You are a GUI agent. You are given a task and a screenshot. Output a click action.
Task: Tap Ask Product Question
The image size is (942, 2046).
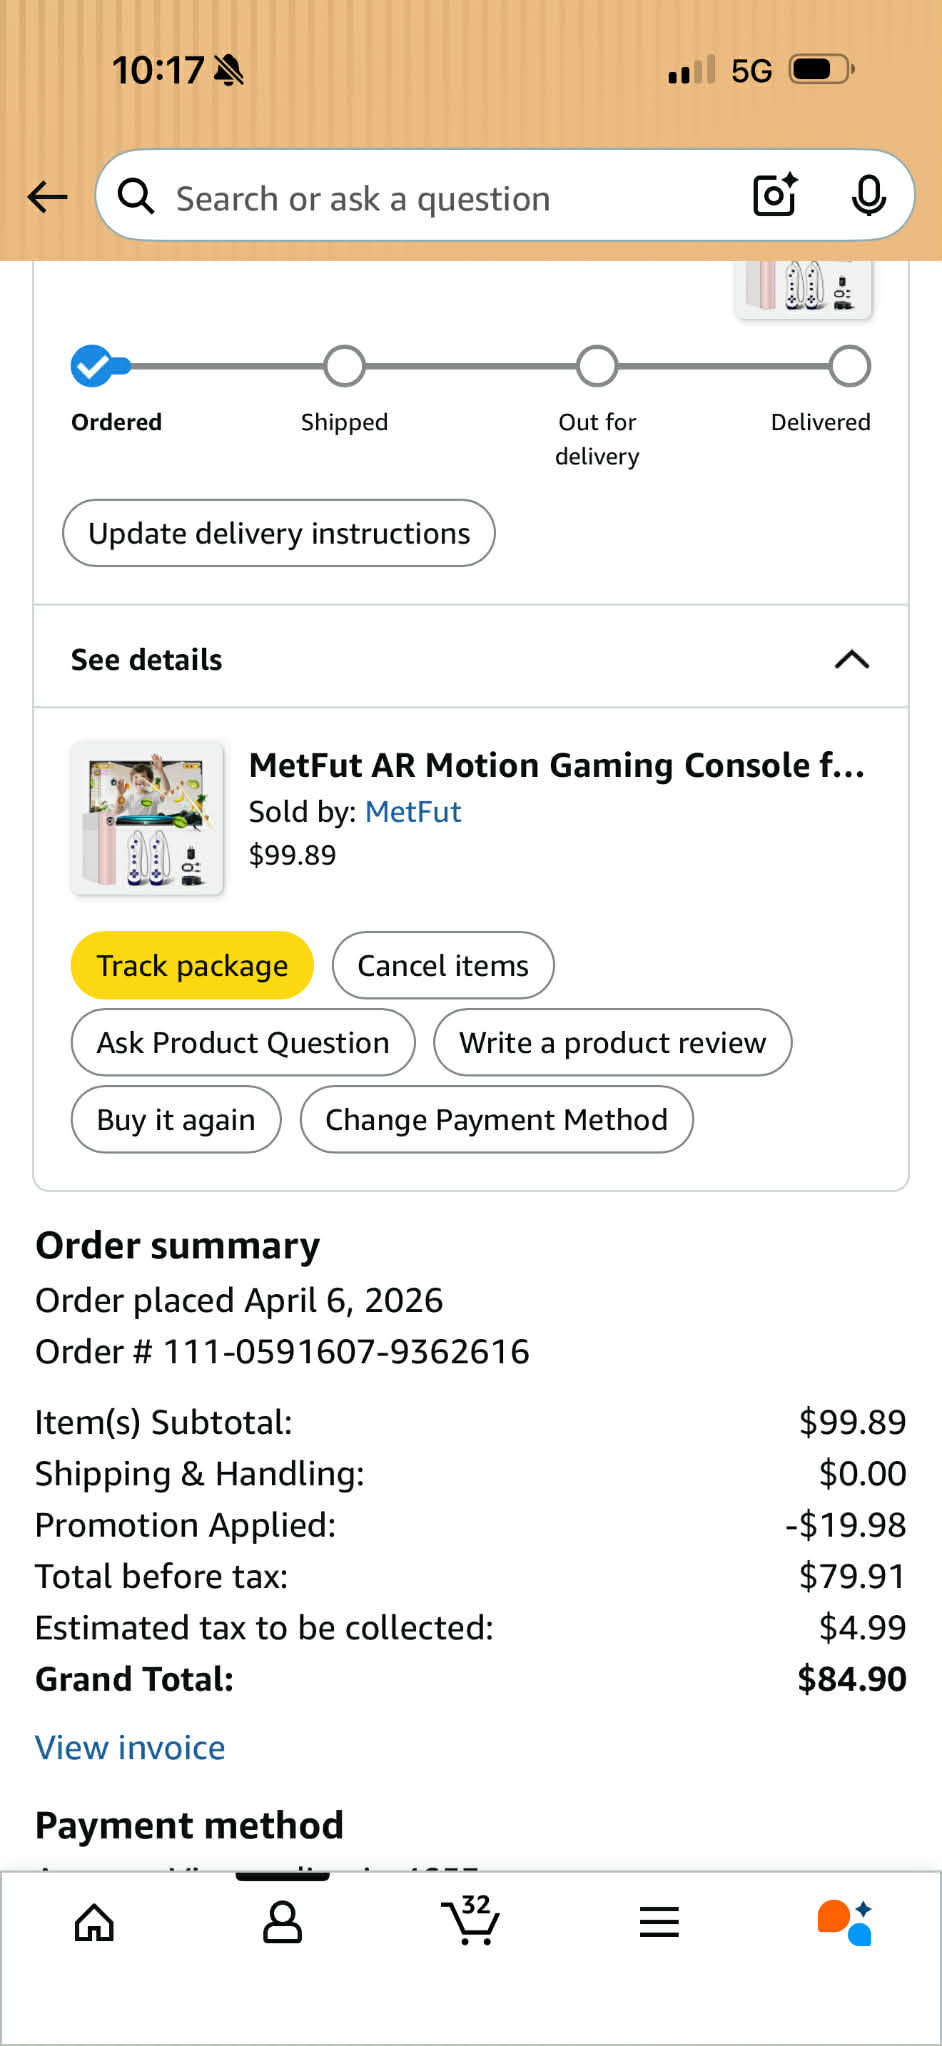pyautogui.click(x=243, y=1042)
